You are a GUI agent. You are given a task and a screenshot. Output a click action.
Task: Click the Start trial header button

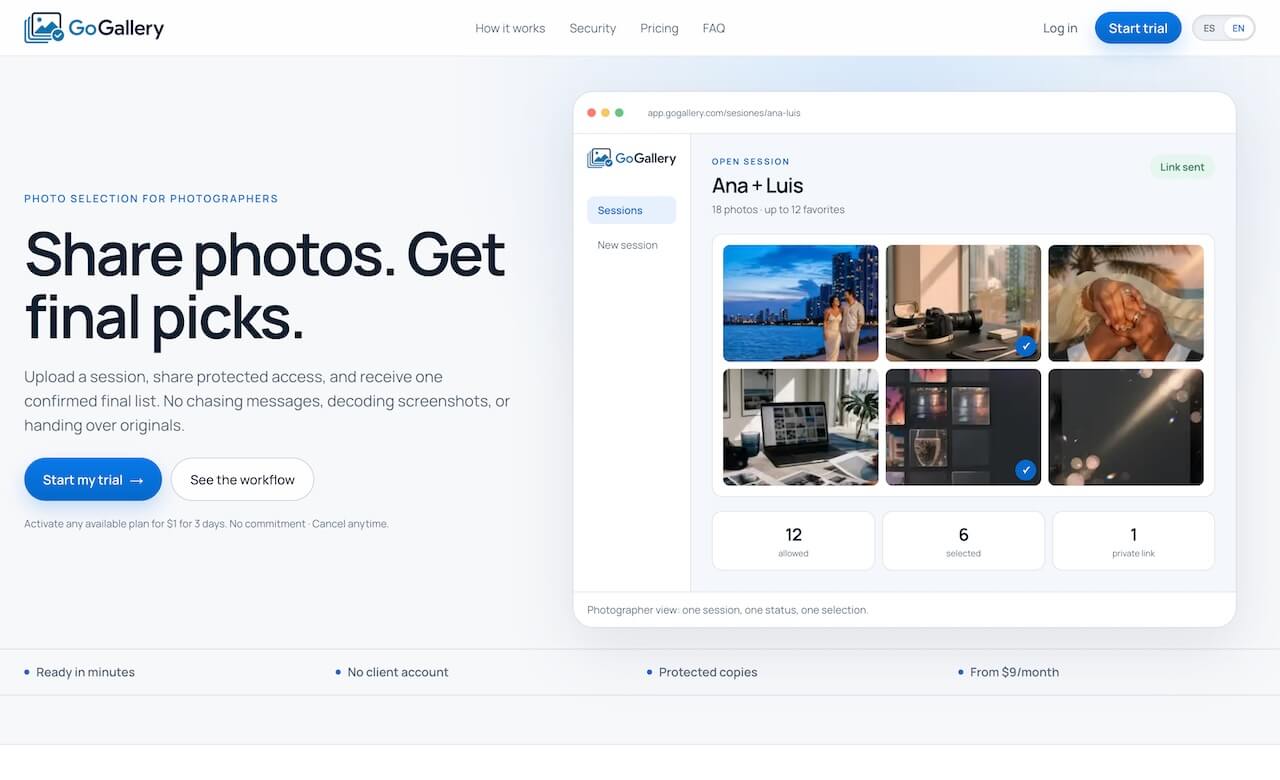tap(1138, 28)
